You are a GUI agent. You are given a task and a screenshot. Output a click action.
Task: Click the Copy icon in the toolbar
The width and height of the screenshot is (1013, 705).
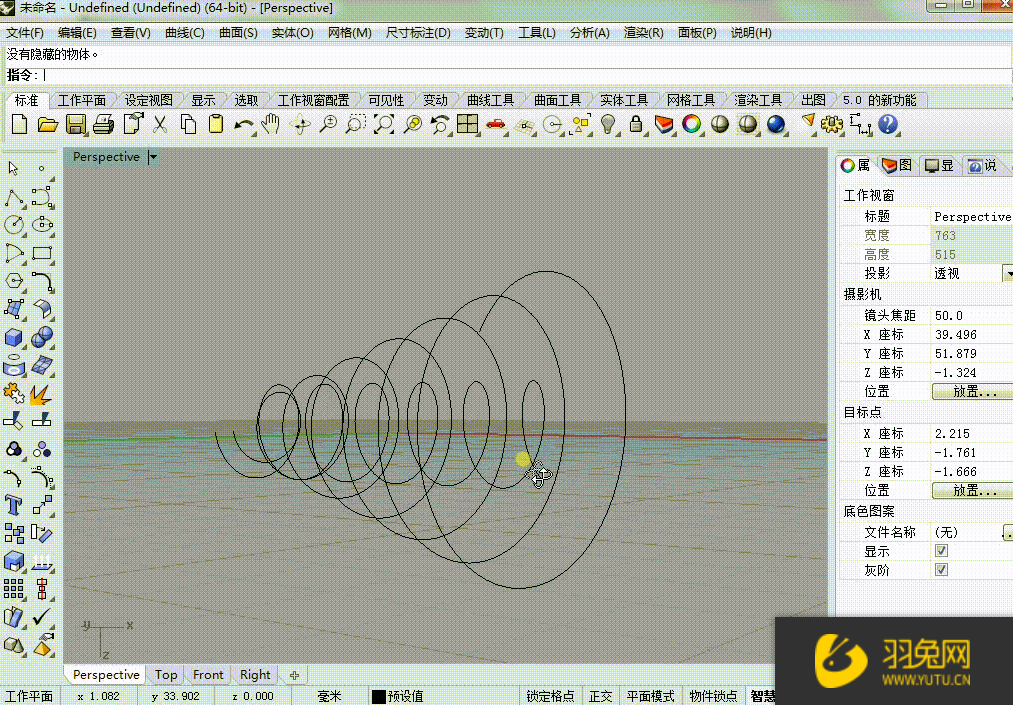188,124
